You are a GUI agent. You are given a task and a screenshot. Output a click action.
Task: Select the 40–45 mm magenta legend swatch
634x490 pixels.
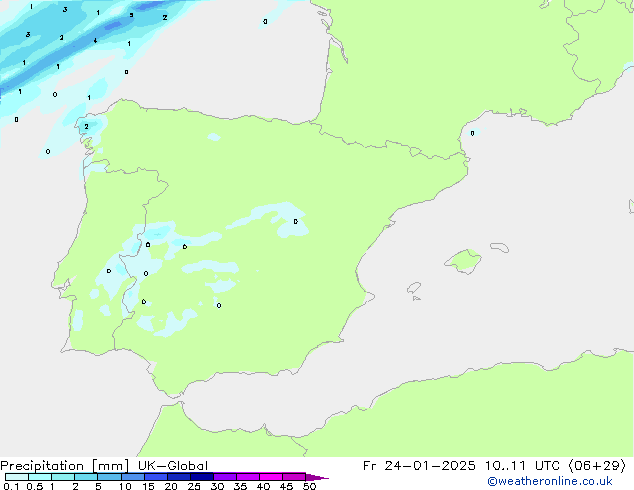pos(271,477)
